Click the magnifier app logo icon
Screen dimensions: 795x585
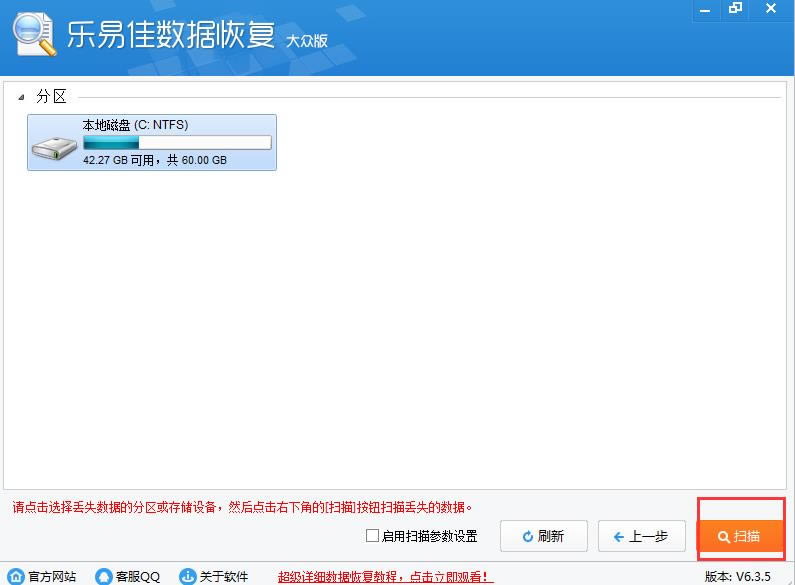pyautogui.click(x=34, y=33)
